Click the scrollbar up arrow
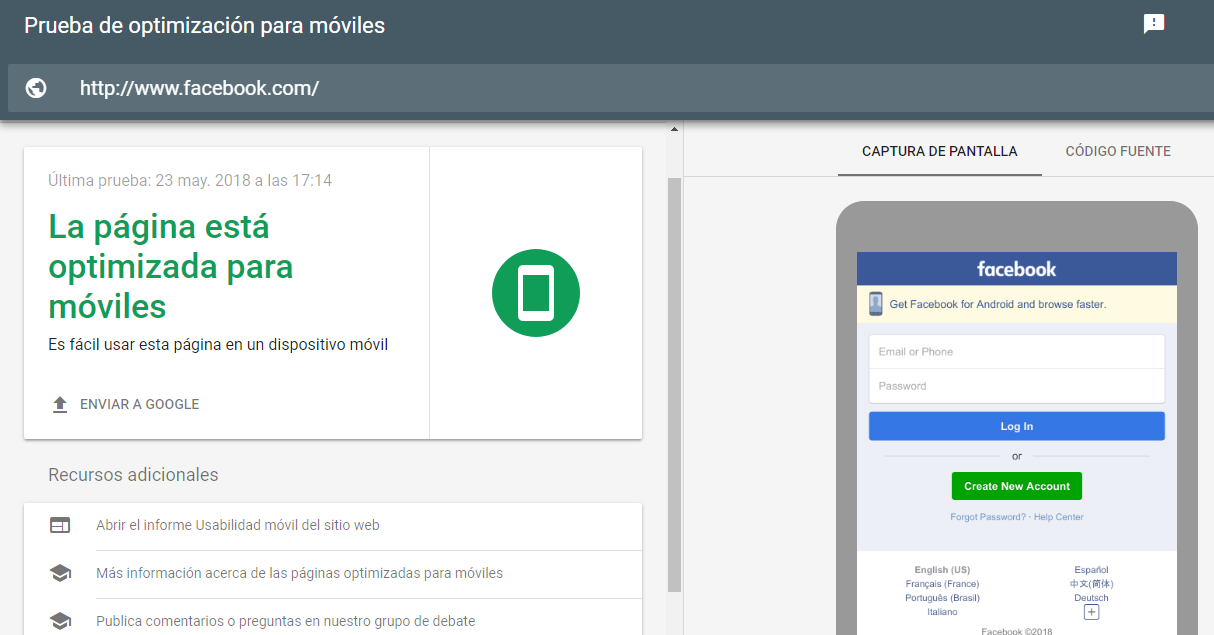Viewport: 1214px width, 635px height. click(674, 129)
